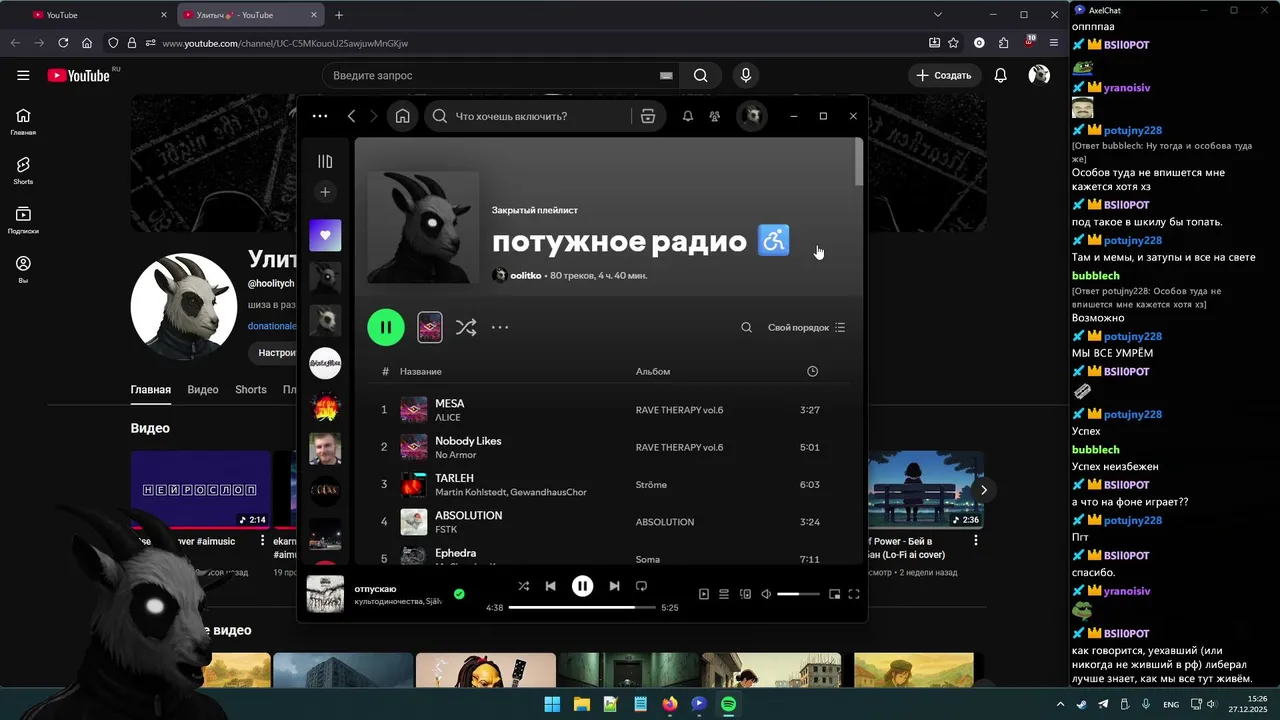This screenshot has width=1280, height=720.
Task: Open Spotify Home screen
Action: [x=402, y=116]
